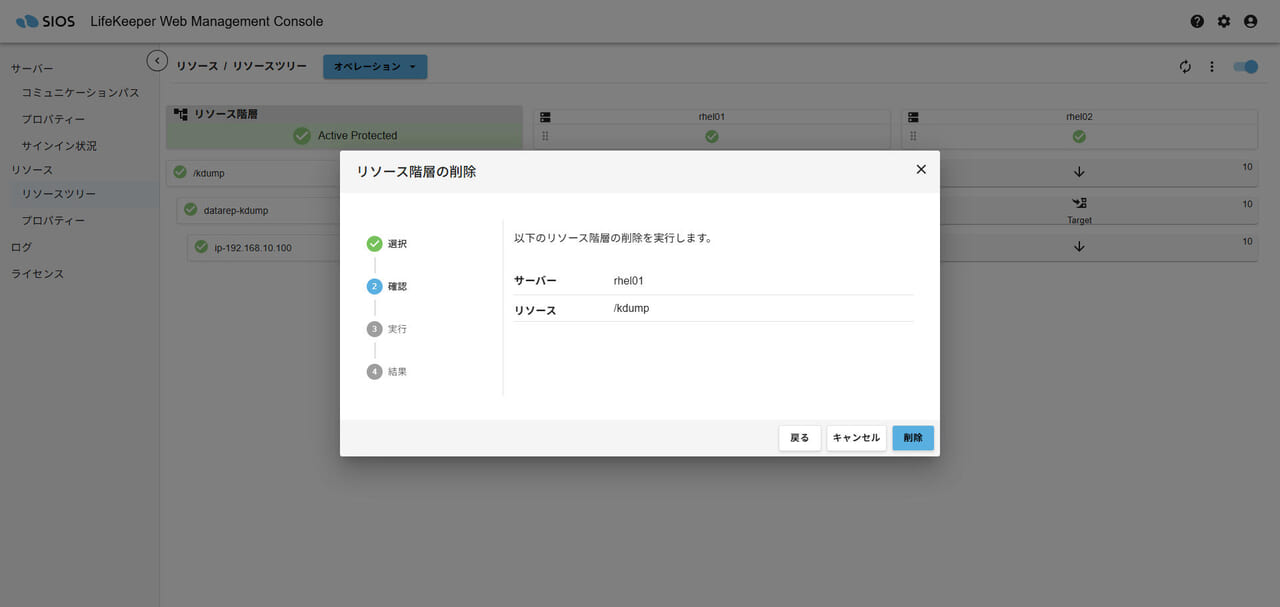Toggle the switch in top right toolbar
This screenshot has width=1280, height=607.
click(x=1245, y=67)
